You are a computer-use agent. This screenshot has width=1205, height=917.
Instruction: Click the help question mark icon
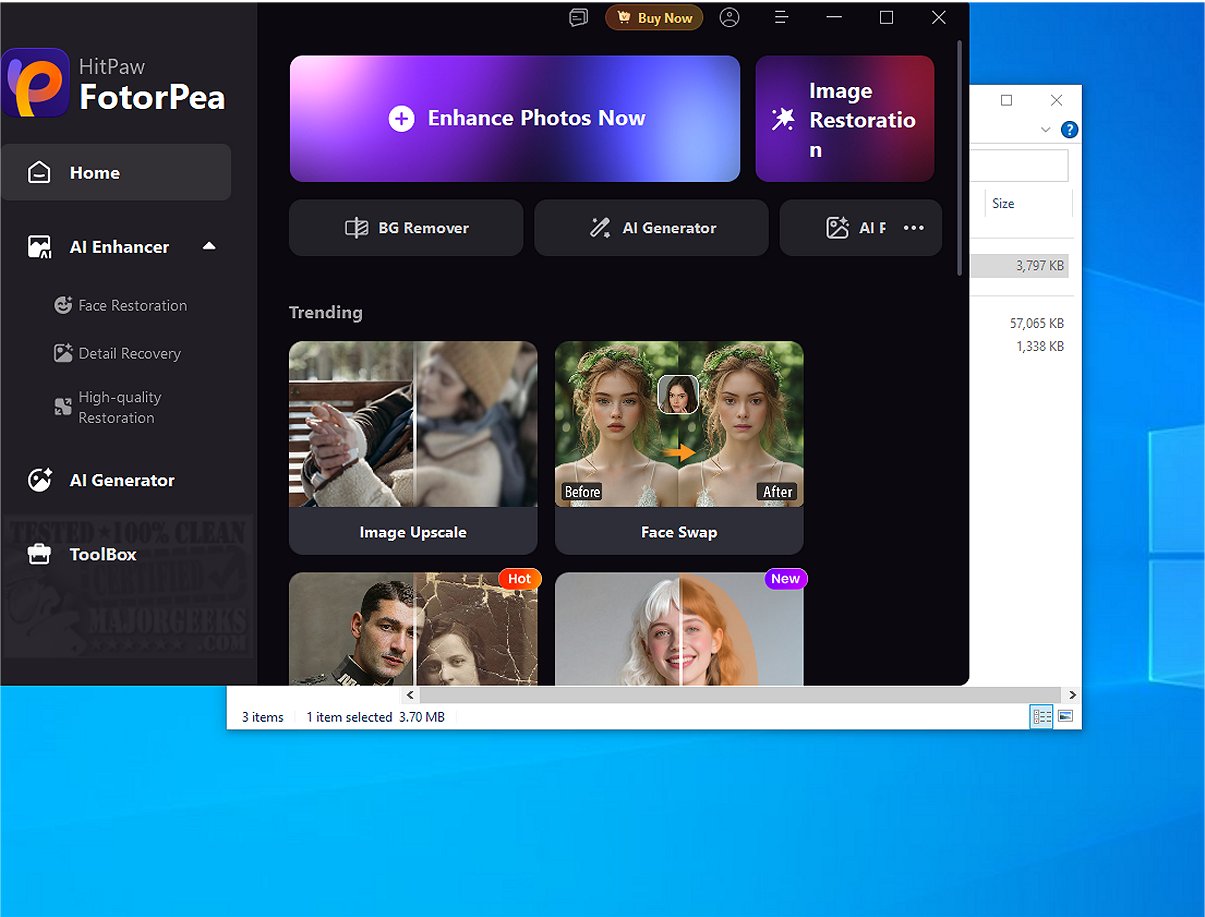[1069, 130]
